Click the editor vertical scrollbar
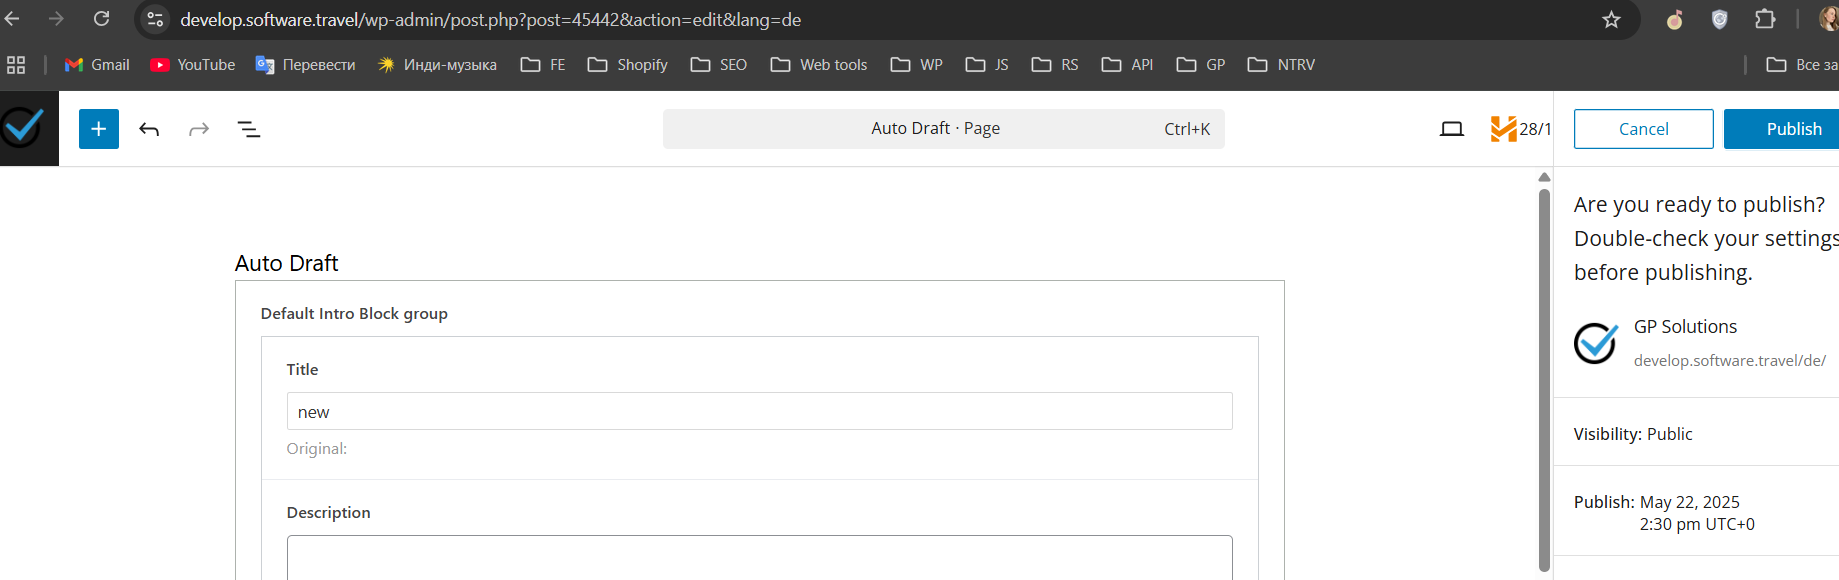This screenshot has width=1839, height=580. [x=1544, y=379]
